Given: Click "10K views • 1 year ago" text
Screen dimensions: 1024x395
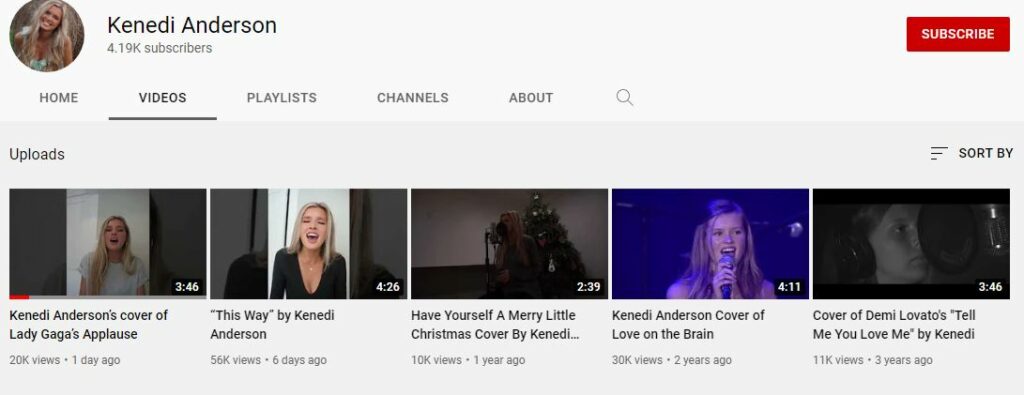Looking at the screenshot, I should click(x=468, y=360).
